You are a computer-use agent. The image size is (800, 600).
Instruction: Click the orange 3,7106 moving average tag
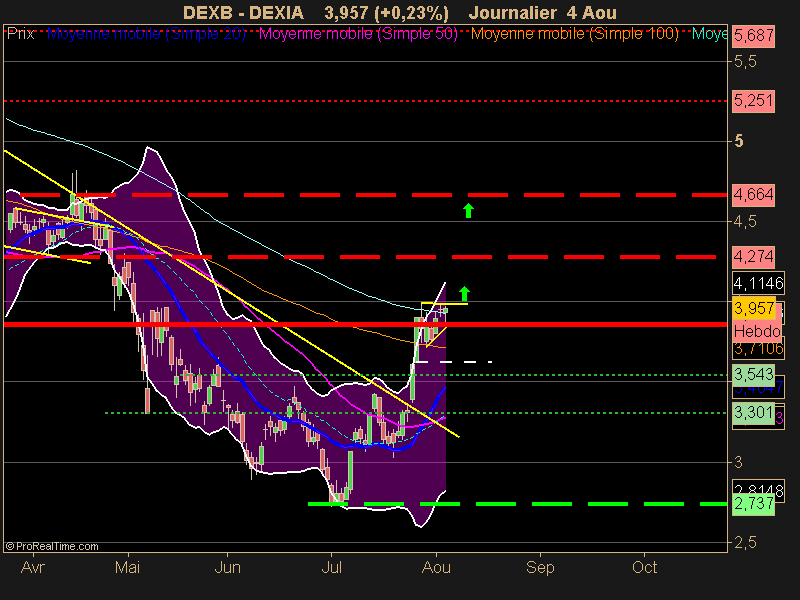758,349
